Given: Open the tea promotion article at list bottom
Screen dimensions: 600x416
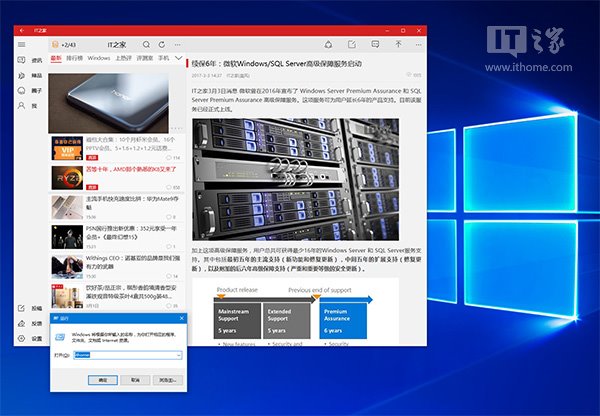Looking at the screenshot, I should tap(116, 296).
